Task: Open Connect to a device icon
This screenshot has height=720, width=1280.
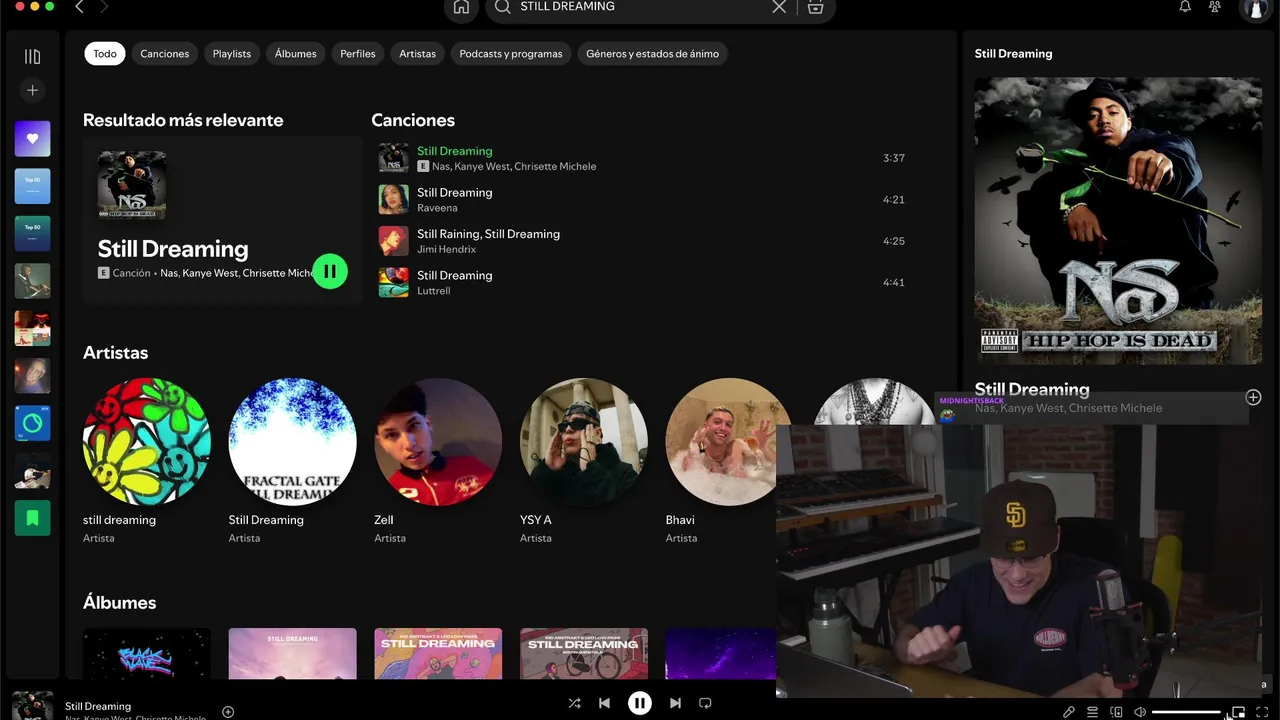Action: coord(1116,712)
